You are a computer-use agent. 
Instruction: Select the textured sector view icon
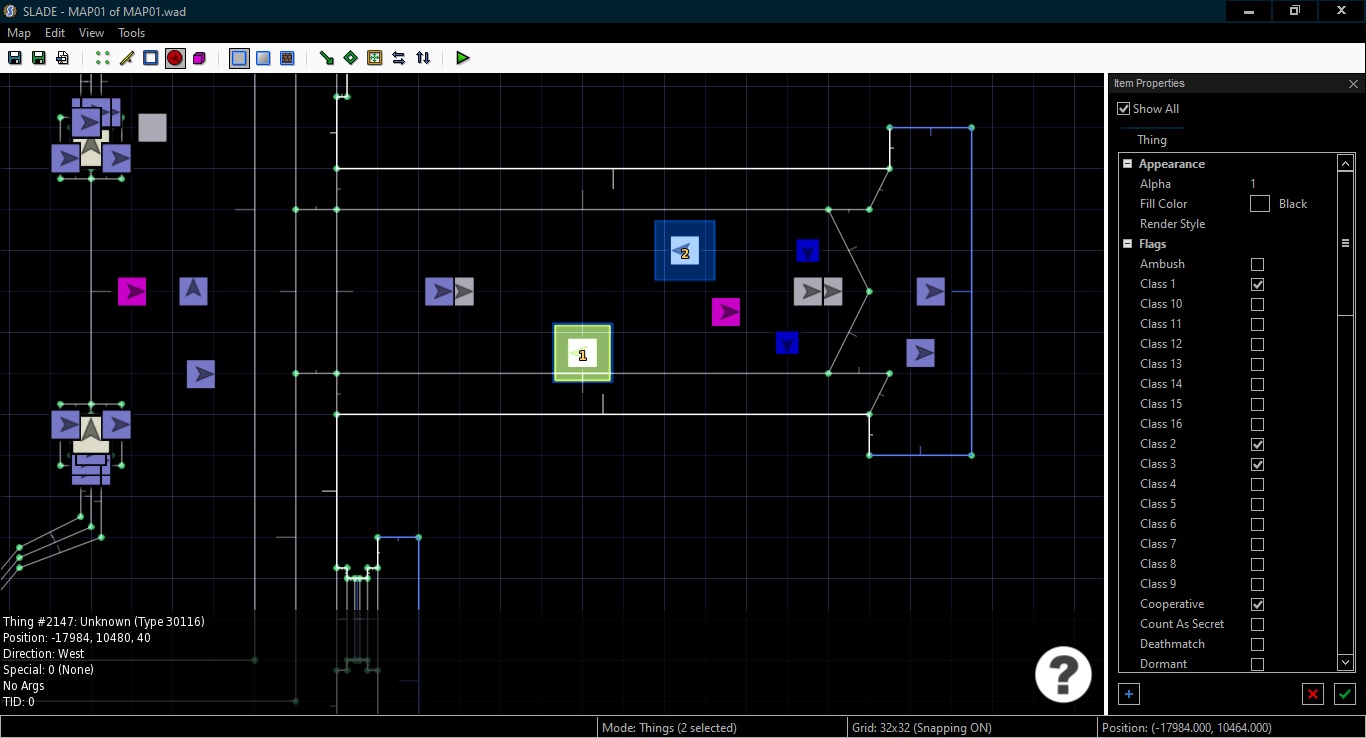(x=287, y=58)
